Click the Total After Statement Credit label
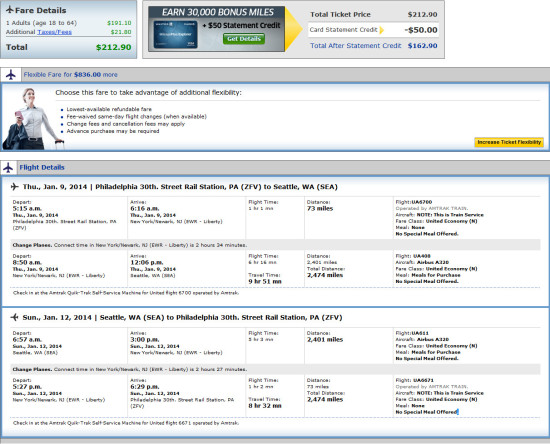 (x=356, y=46)
